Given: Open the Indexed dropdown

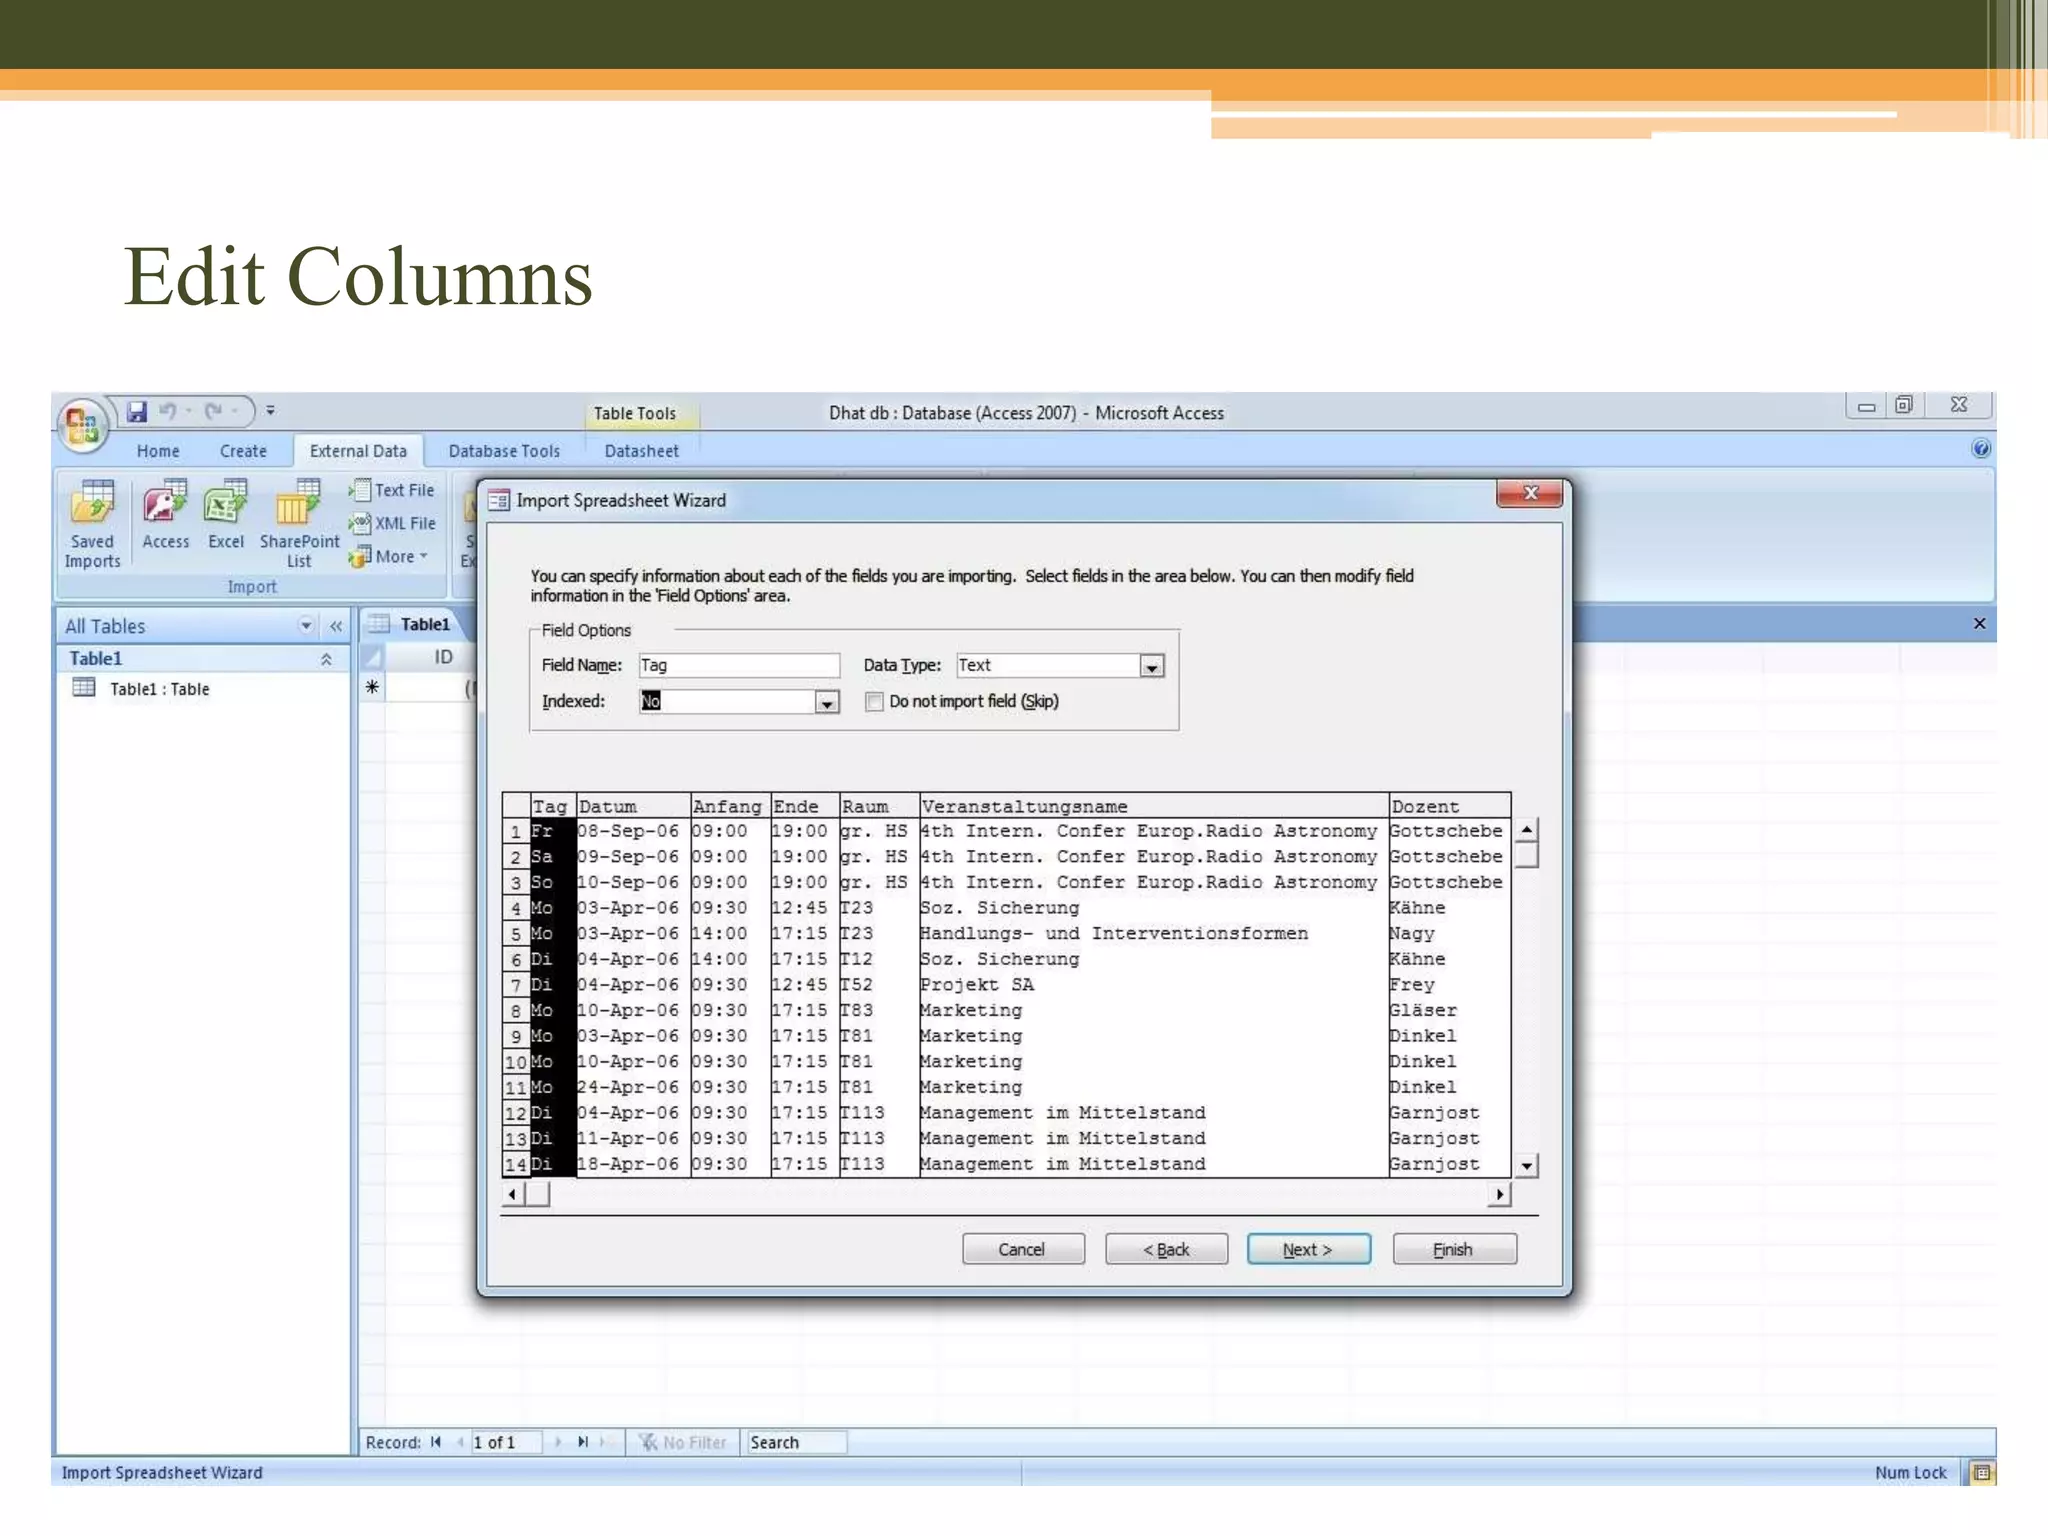Looking at the screenshot, I should [826, 702].
